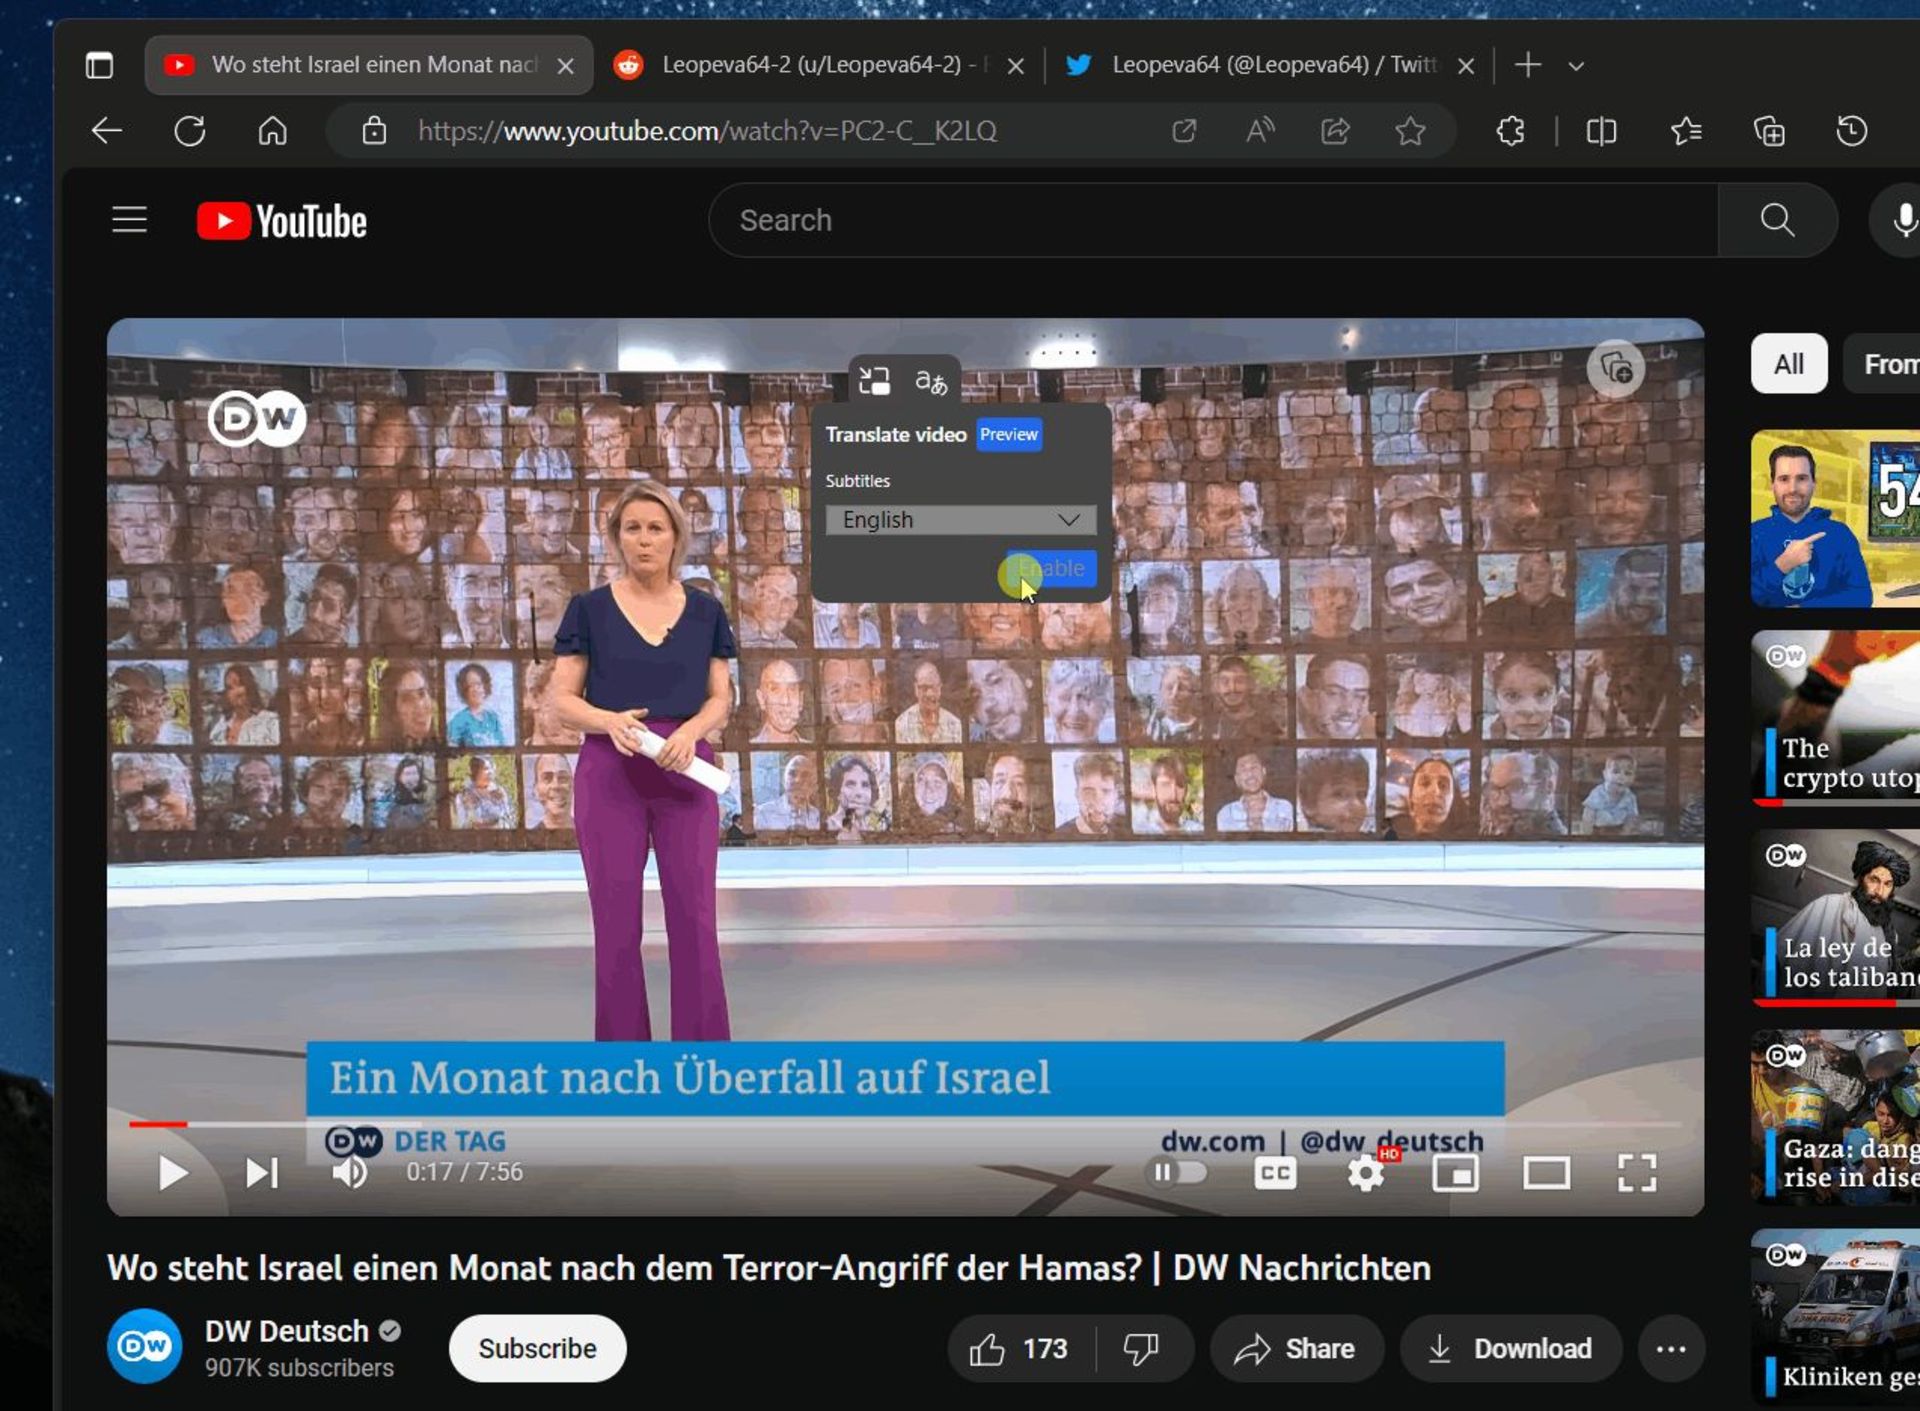Click the picture-in-picture overlay icon
Screen dimensions: 1920x1411
(874, 381)
